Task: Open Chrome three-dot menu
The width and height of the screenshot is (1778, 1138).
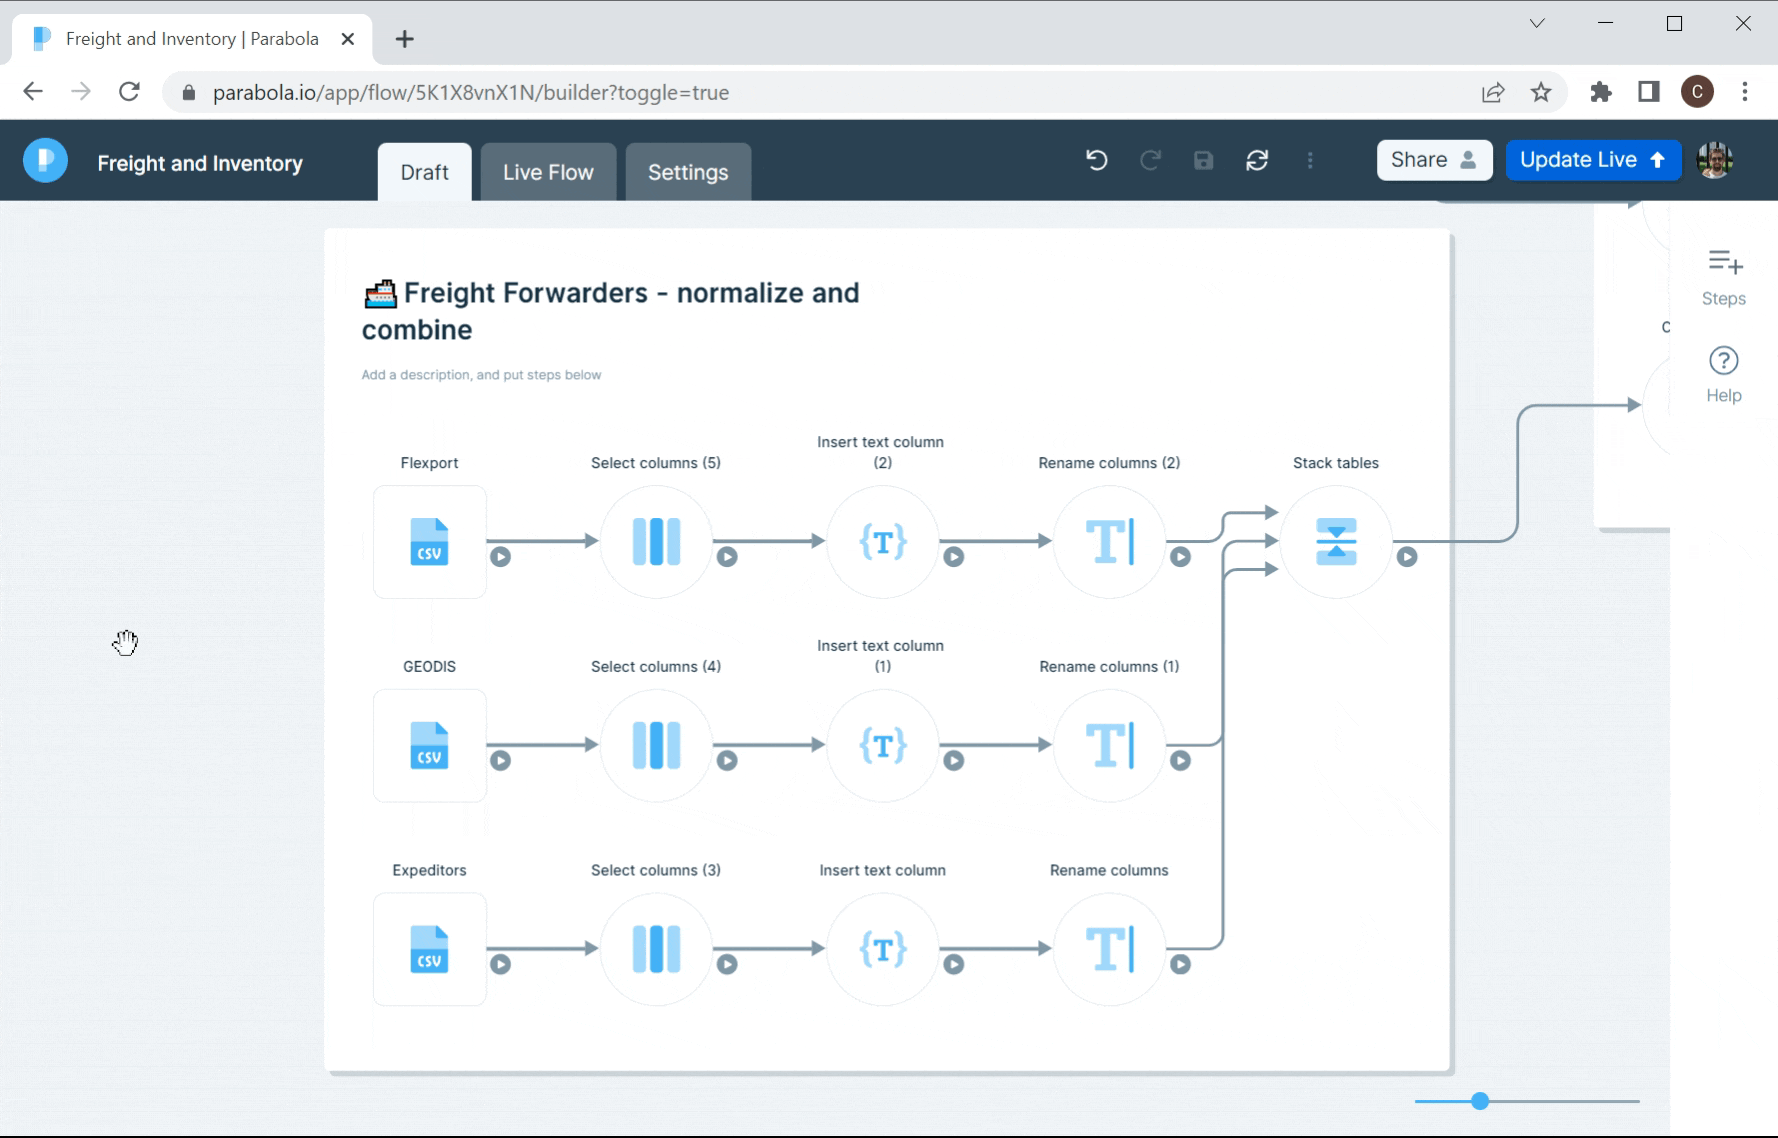Action: tap(1745, 92)
